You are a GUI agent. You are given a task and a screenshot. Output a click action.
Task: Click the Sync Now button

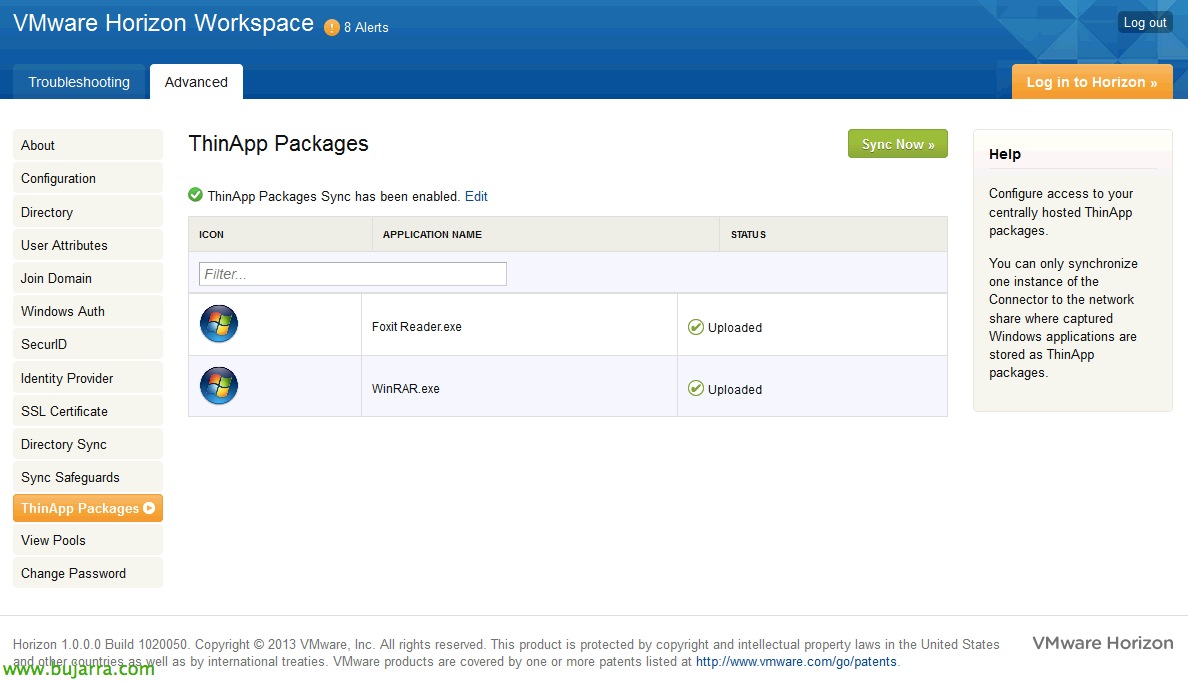point(898,144)
